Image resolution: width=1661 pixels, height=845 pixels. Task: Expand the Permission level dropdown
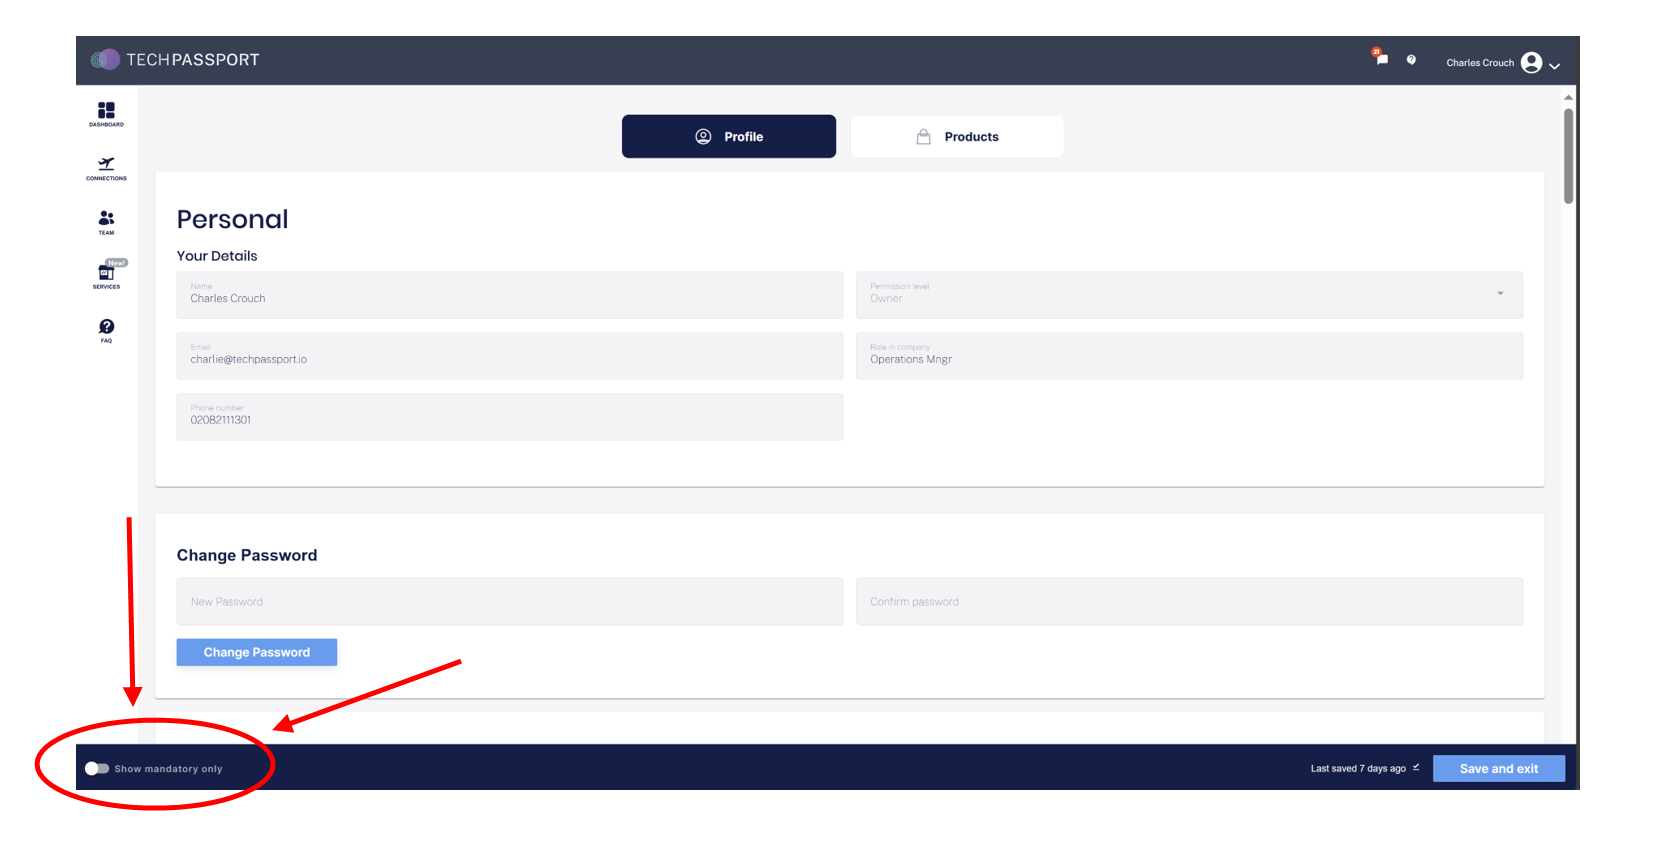click(1499, 294)
